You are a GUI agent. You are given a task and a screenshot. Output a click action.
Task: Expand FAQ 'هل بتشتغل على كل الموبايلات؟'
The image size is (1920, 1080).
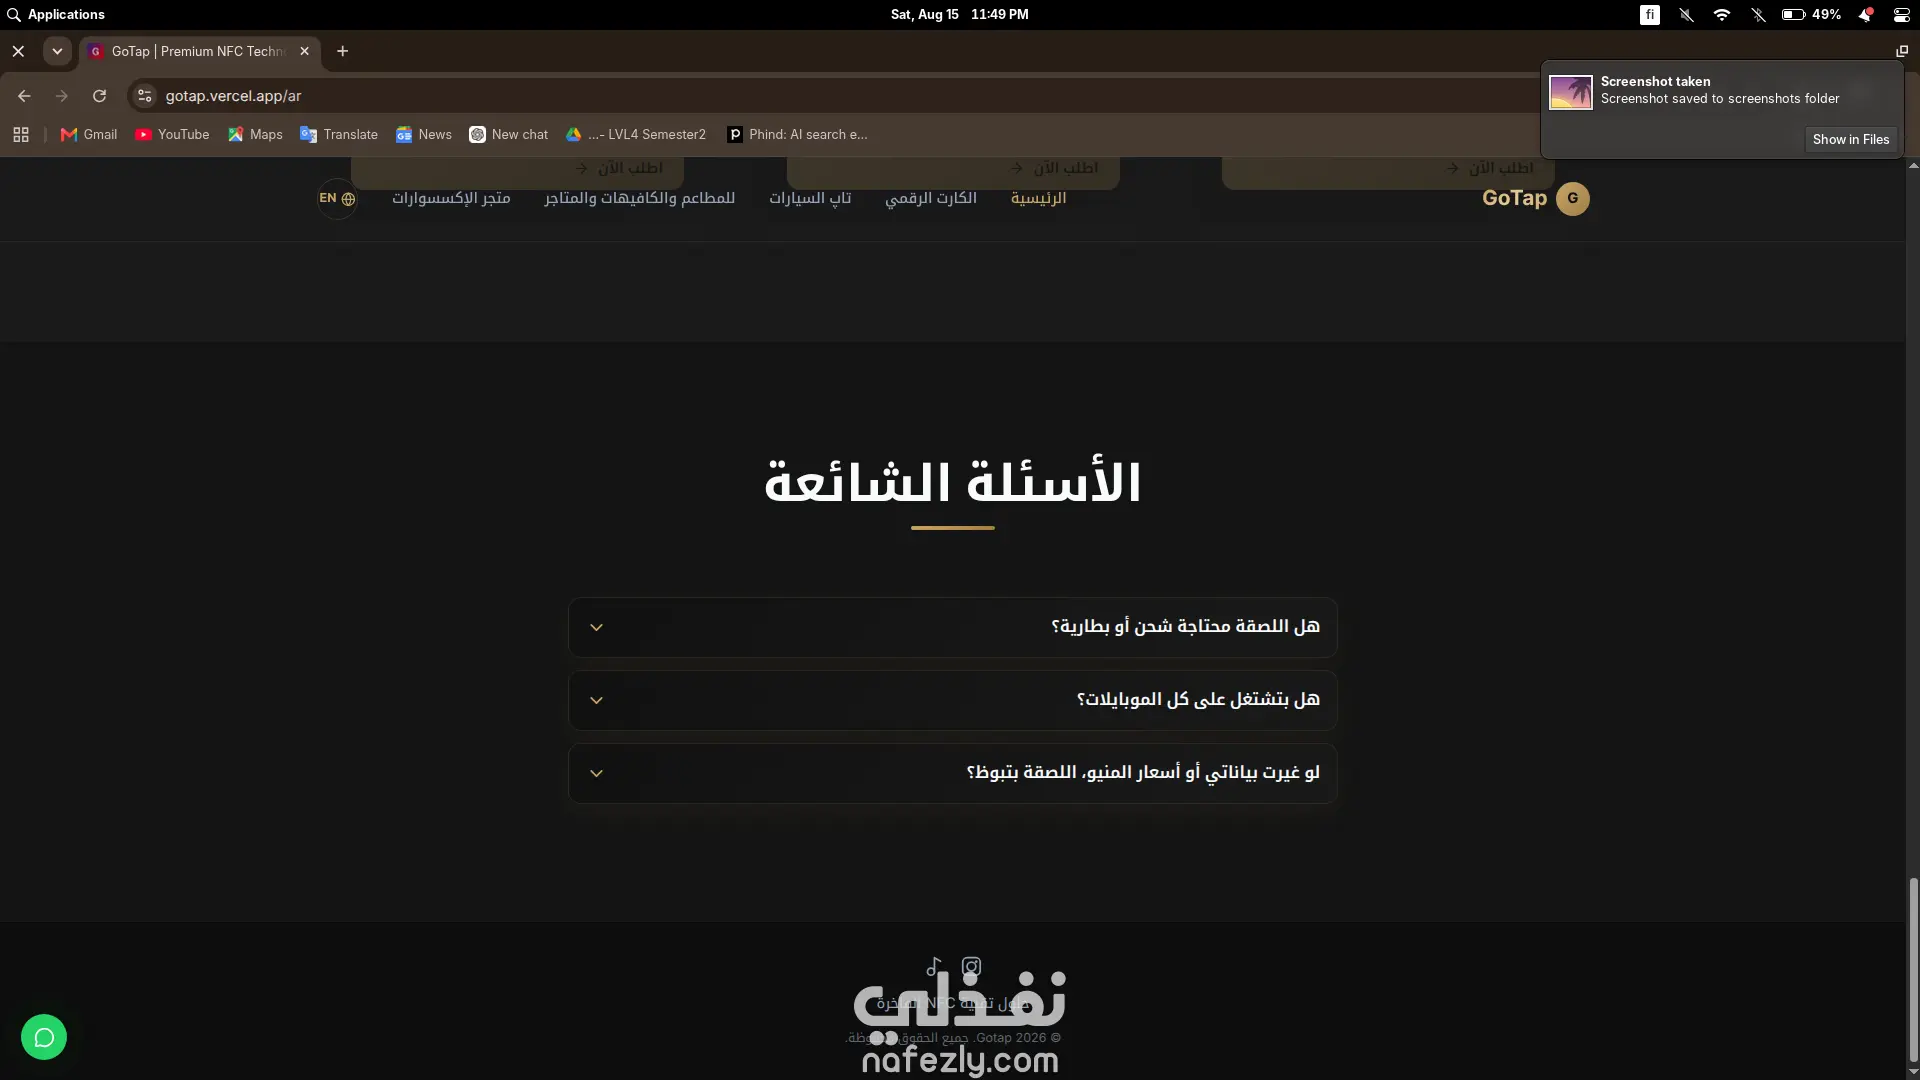click(x=953, y=700)
